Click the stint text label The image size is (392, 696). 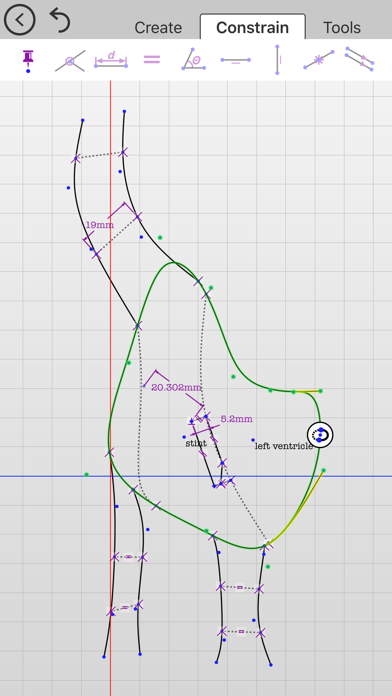point(196,443)
